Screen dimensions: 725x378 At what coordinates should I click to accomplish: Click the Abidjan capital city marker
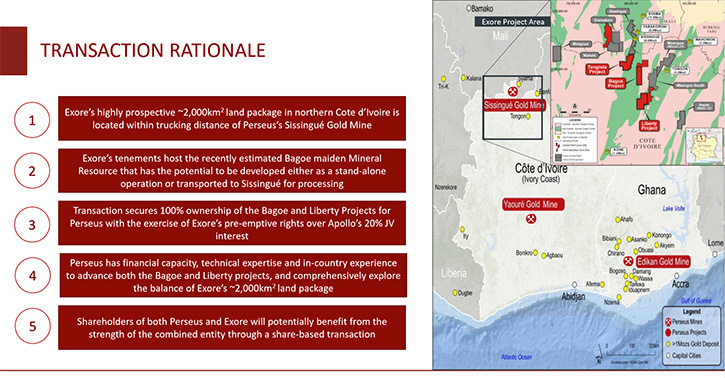tap(574, 285)
